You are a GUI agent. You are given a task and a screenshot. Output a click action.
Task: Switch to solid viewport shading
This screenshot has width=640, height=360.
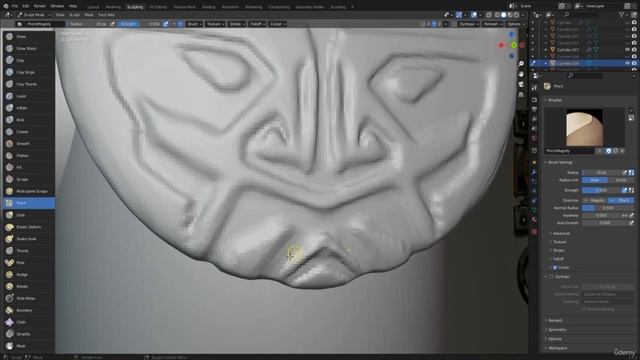(x=503, y=15)
